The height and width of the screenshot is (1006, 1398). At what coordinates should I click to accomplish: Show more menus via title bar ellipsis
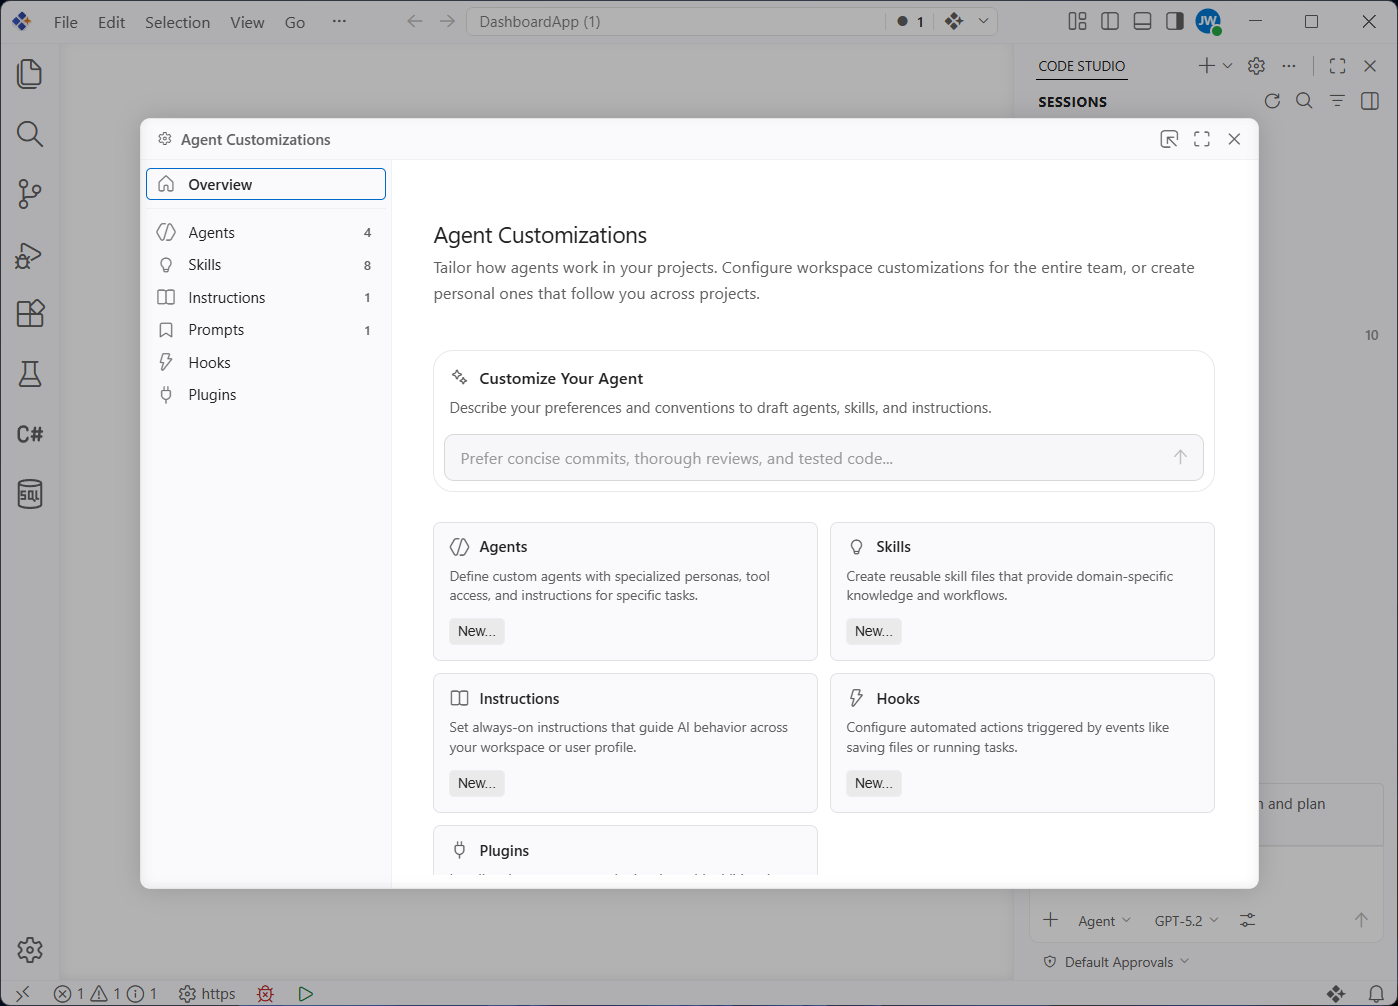(x=340, y=21)
